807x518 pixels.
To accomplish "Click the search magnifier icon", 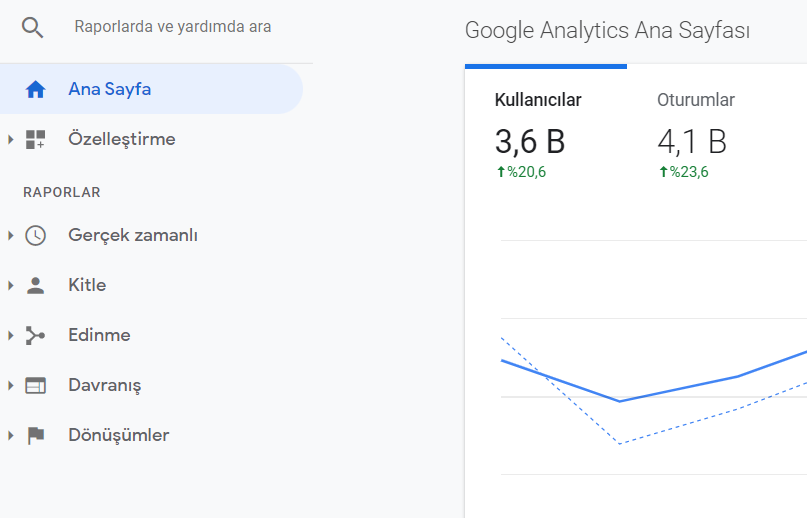I will pos(32,27).
